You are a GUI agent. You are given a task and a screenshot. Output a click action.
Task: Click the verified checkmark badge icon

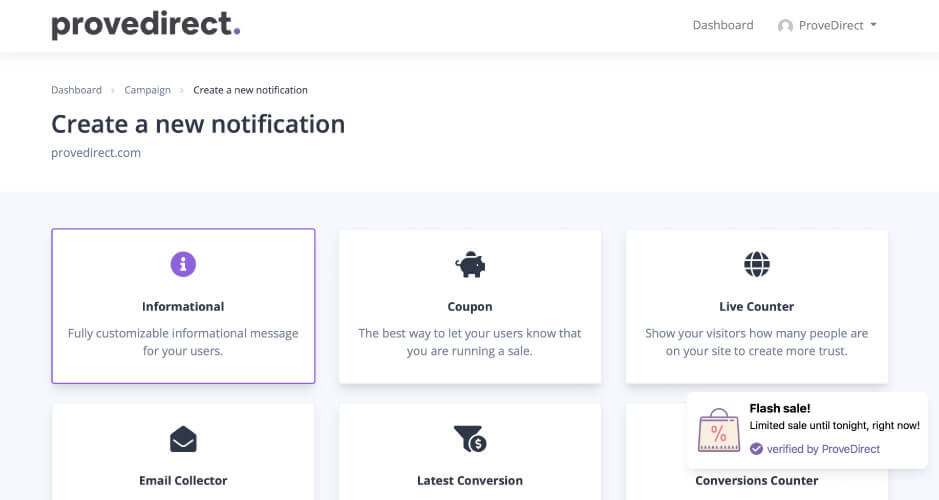(x=756, y=449)
